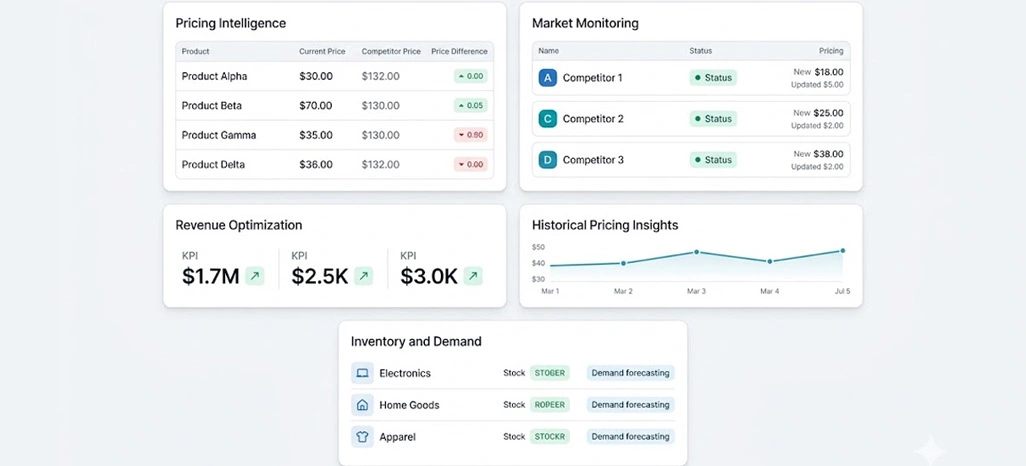Viewport: 1026px width, 466px height.
Task: Click the Apparel t-shirt icon
Action: click(x=362, y=437)
